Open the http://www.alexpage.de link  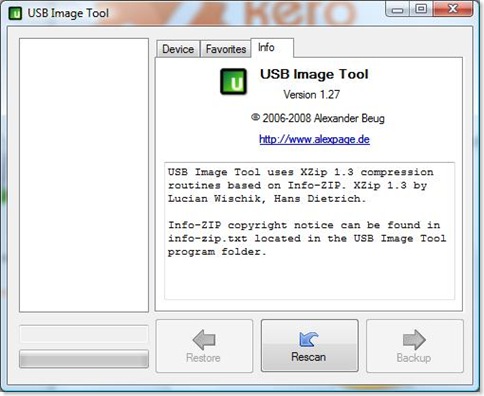(314, 139)
